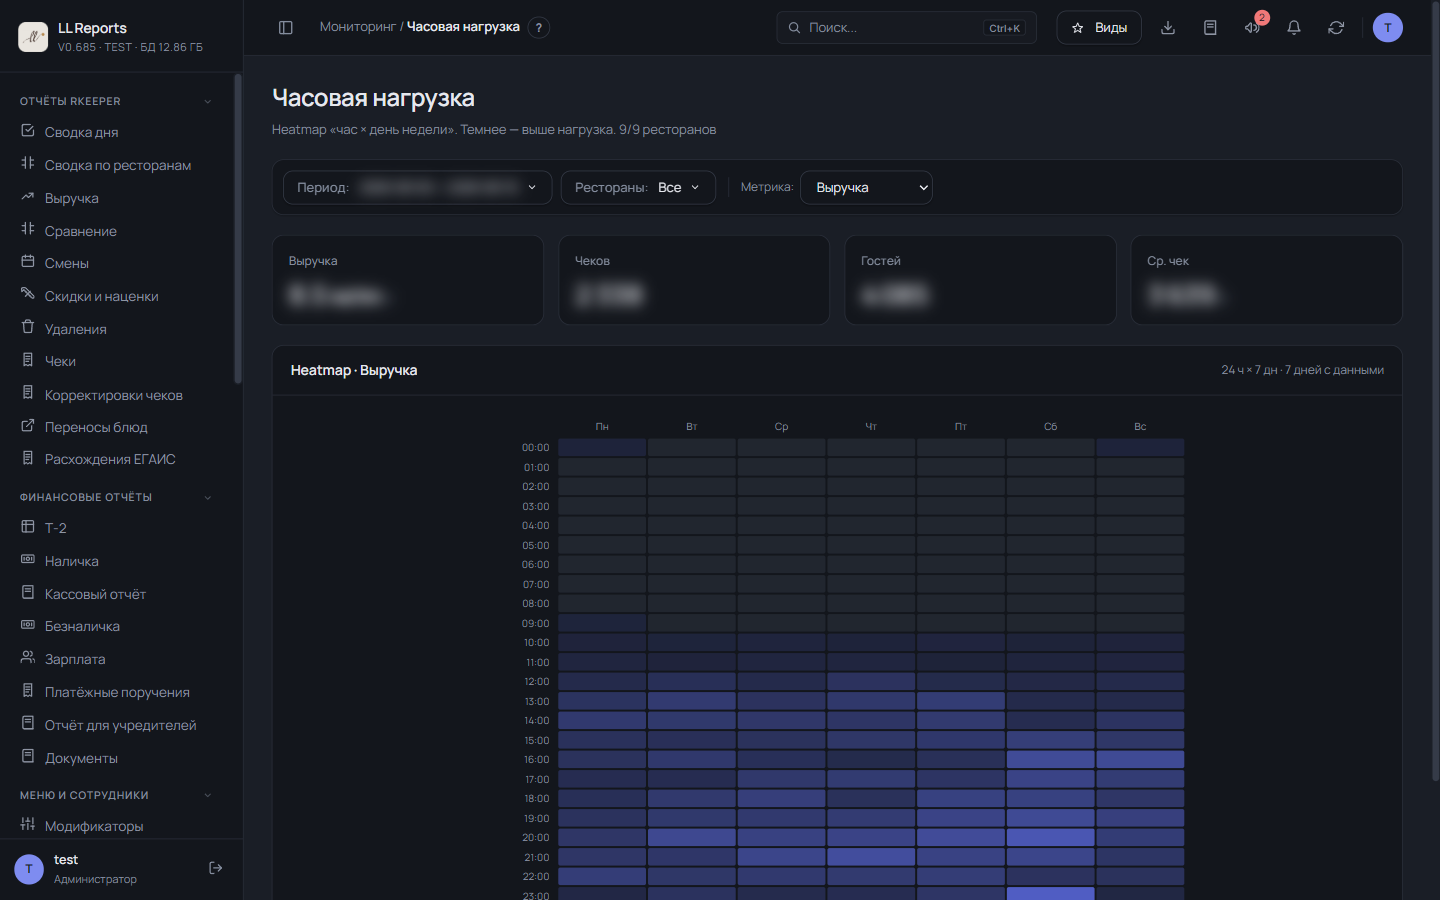
Task: Click the heatmap row label 16:00
Action: point(537,760)
